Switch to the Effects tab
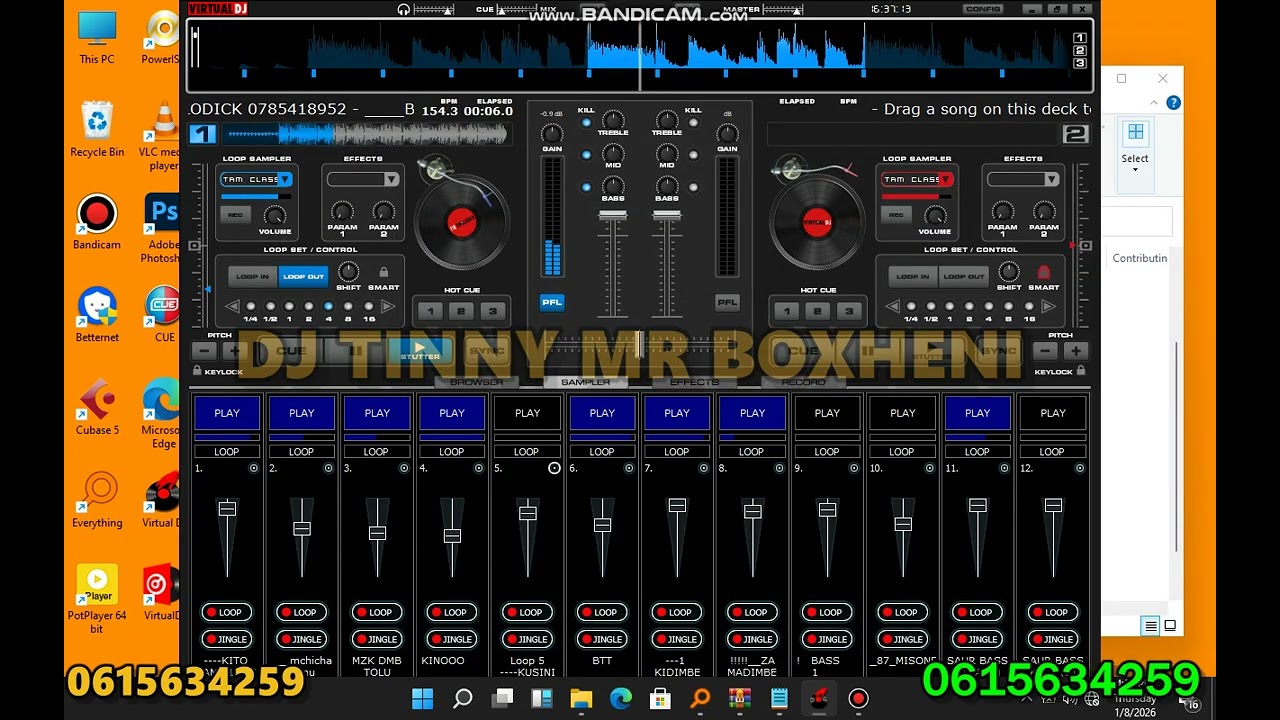This screenshot has height=720, width=1280. (x=694, y=382)
